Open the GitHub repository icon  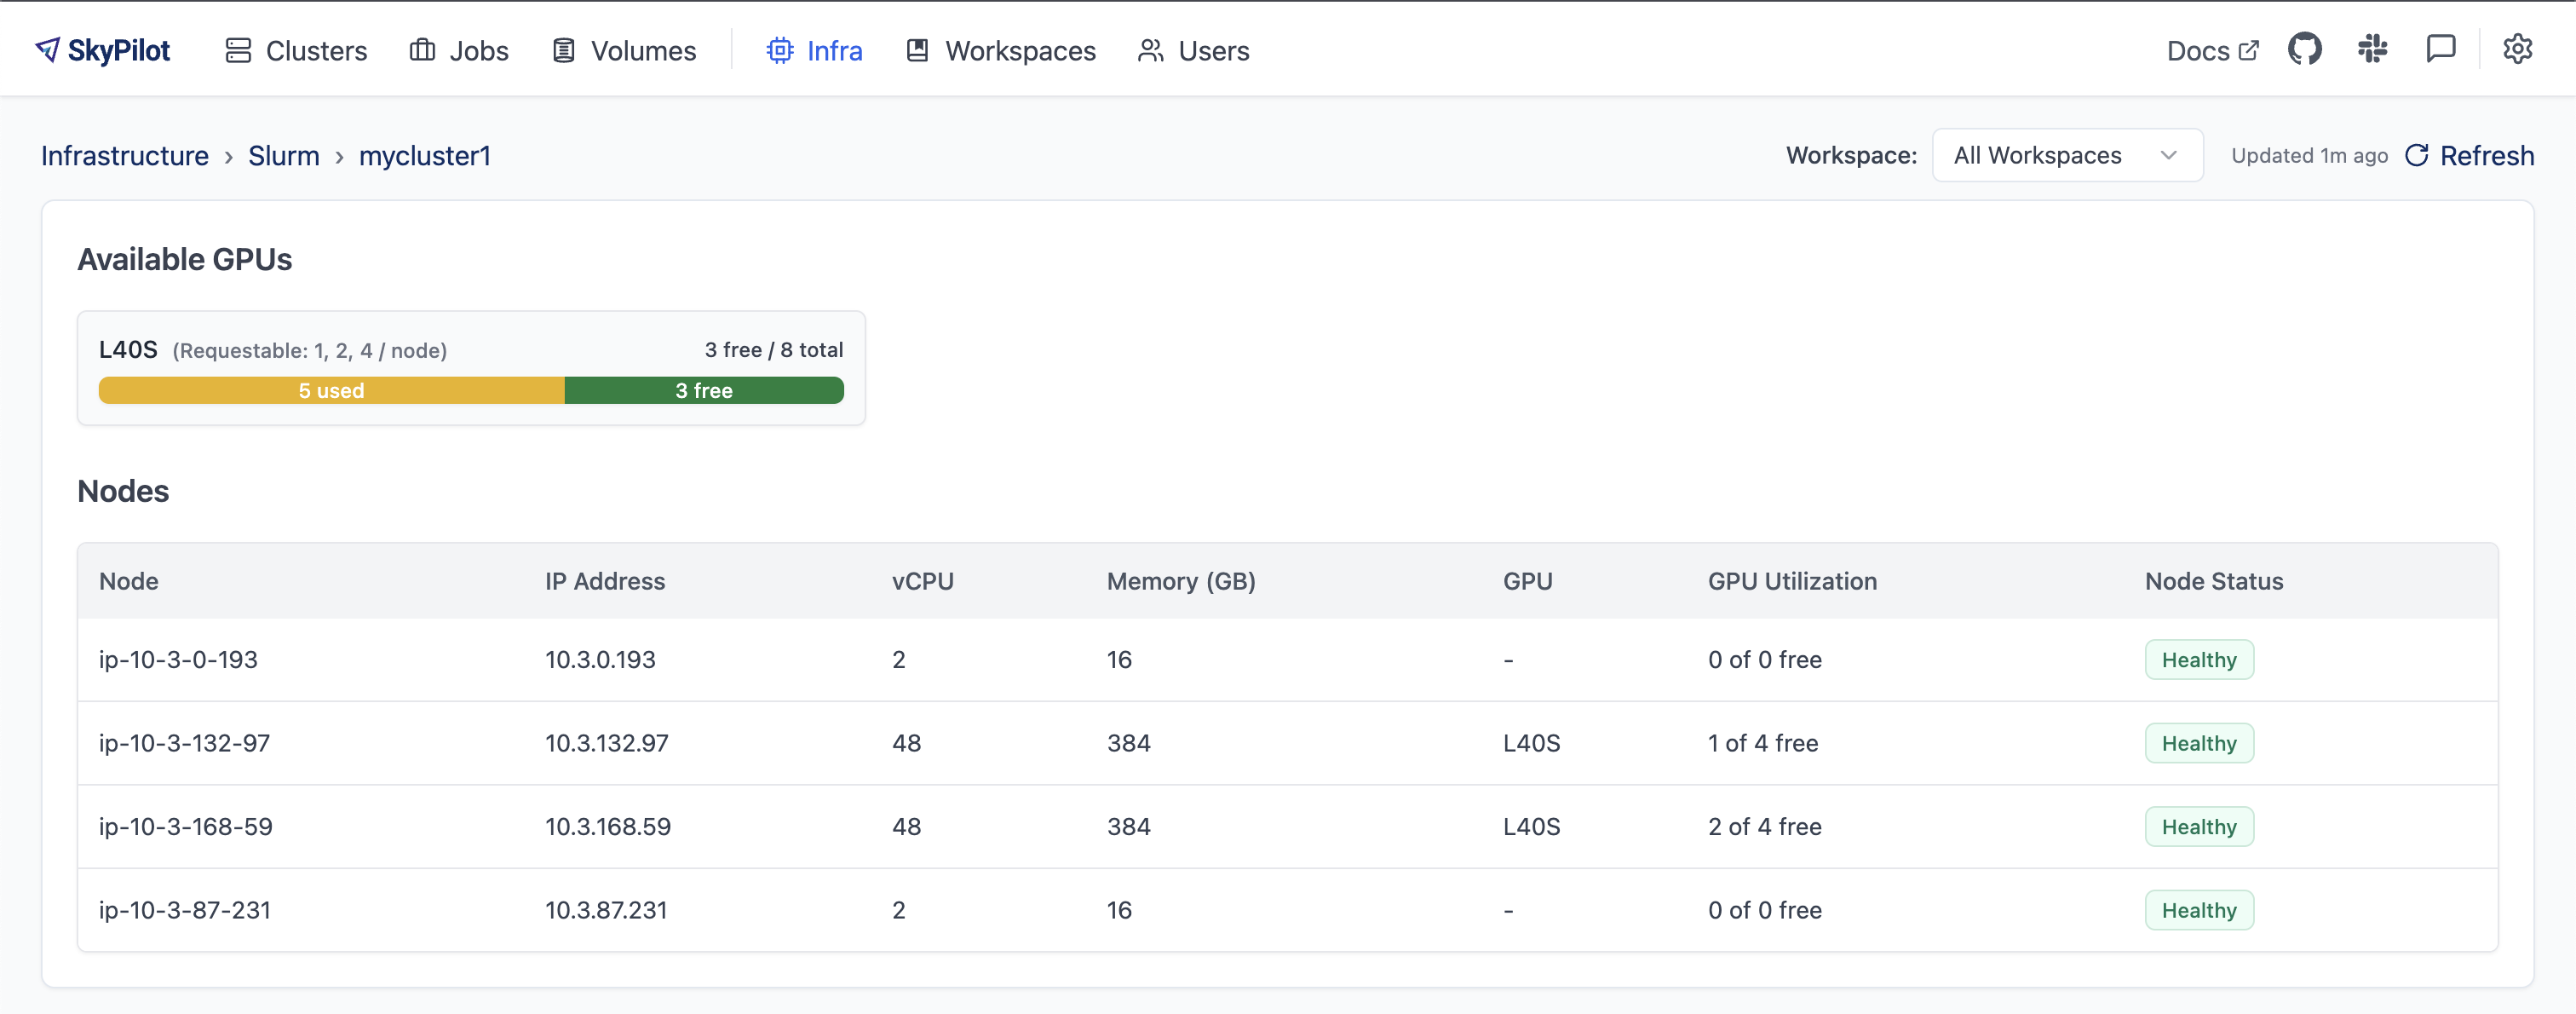[2304, 49]
